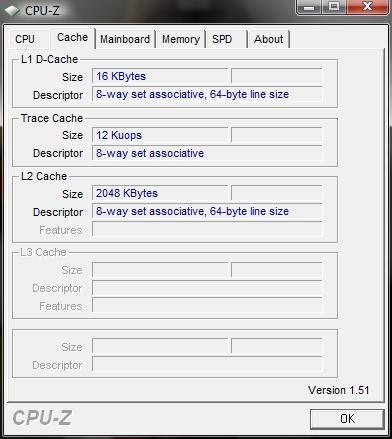Click the "L2 Cache" group label
392x439 pixels.
(x=44, y=176)
